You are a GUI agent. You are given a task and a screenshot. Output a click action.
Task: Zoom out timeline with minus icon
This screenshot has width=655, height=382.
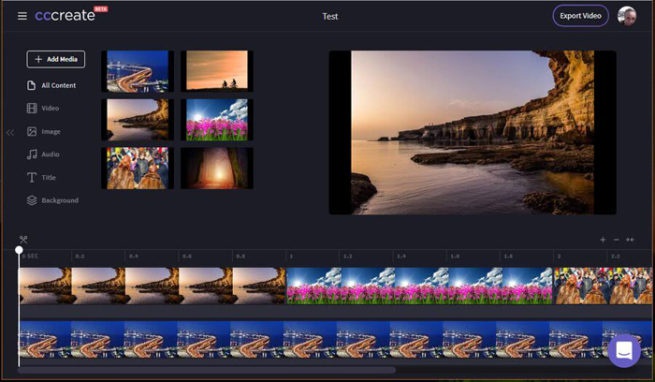click(x=616, y=239)
